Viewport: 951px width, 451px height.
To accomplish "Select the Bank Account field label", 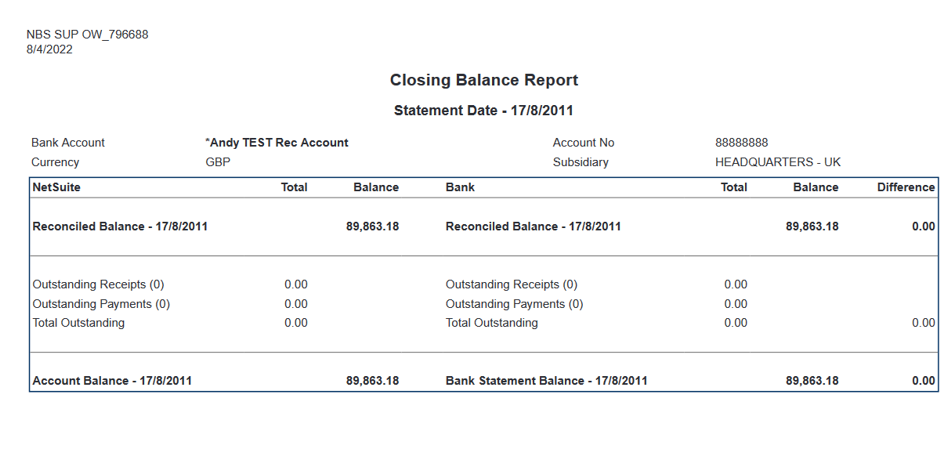I will 68,143.
